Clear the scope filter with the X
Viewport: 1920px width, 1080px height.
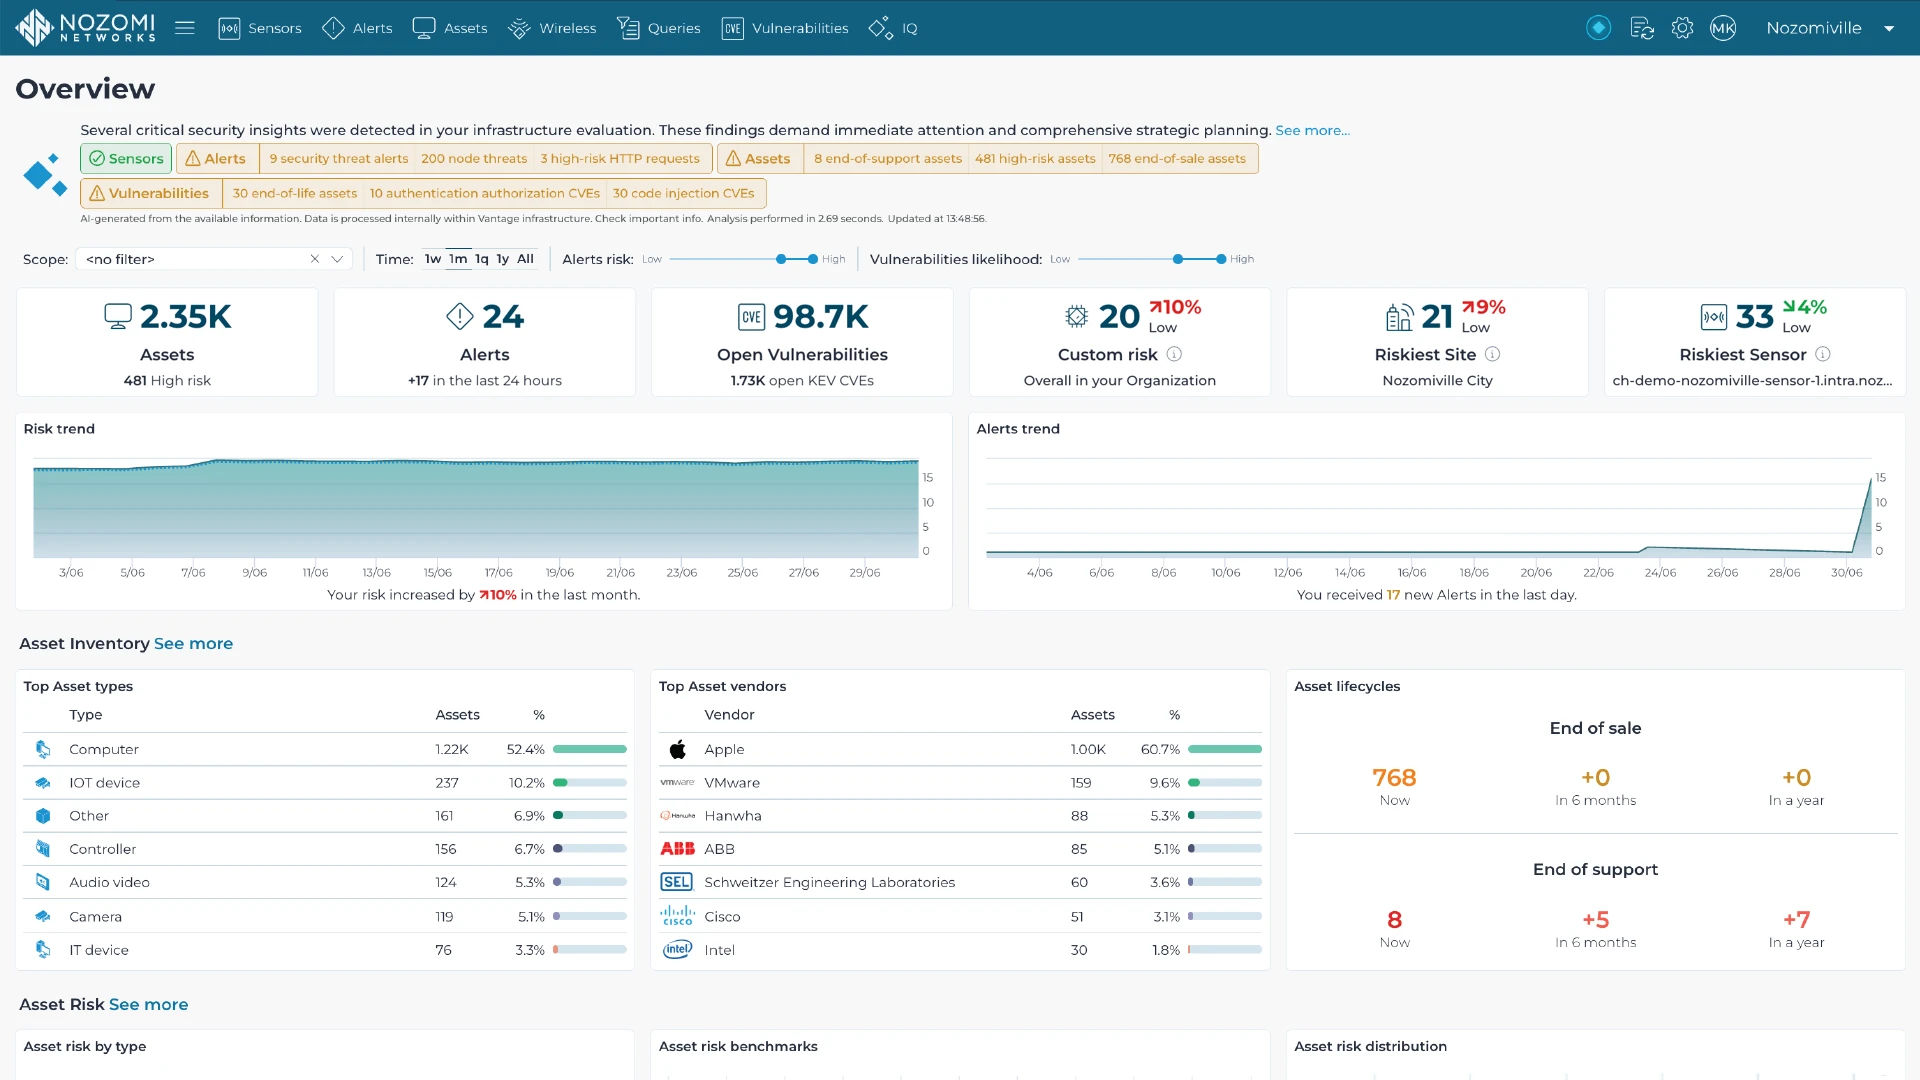pos(315,259)
